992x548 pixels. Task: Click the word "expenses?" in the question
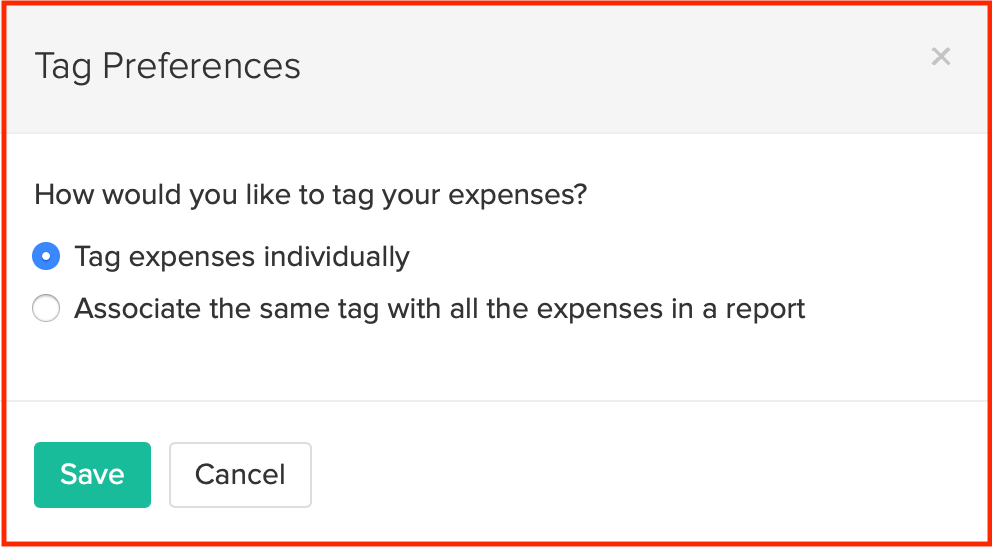point(518,194)
